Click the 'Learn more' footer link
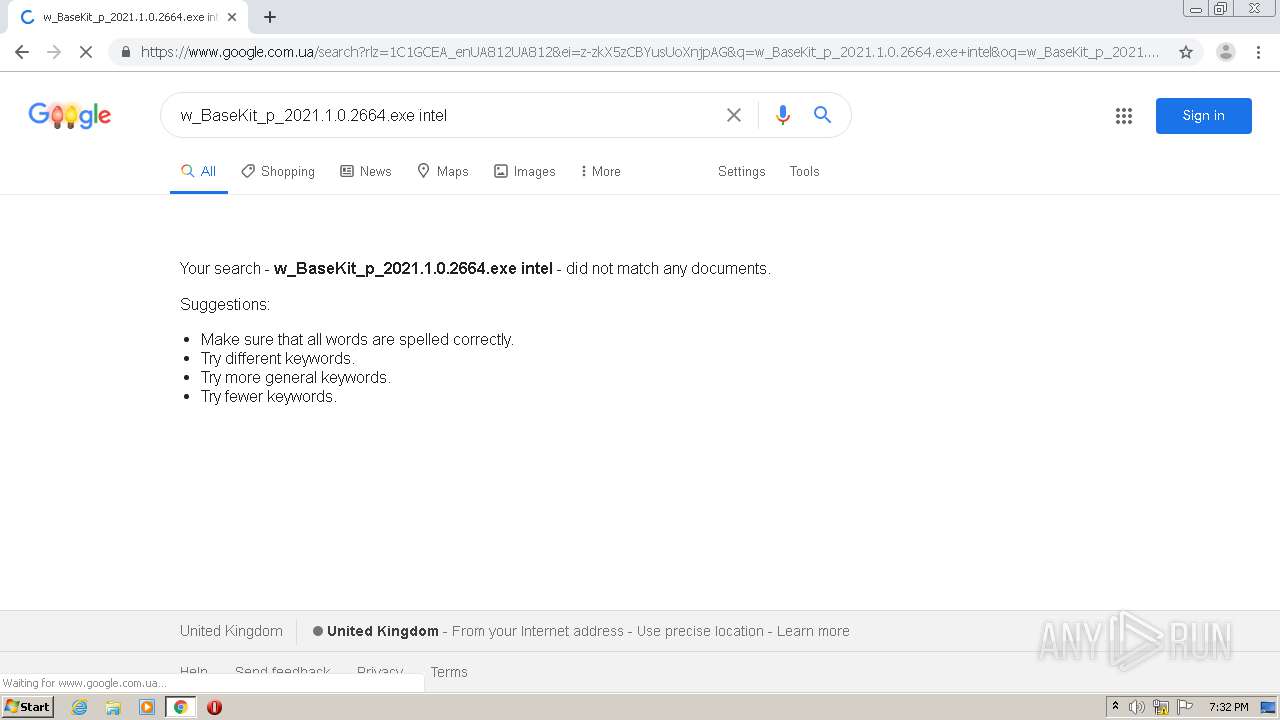 813,631
